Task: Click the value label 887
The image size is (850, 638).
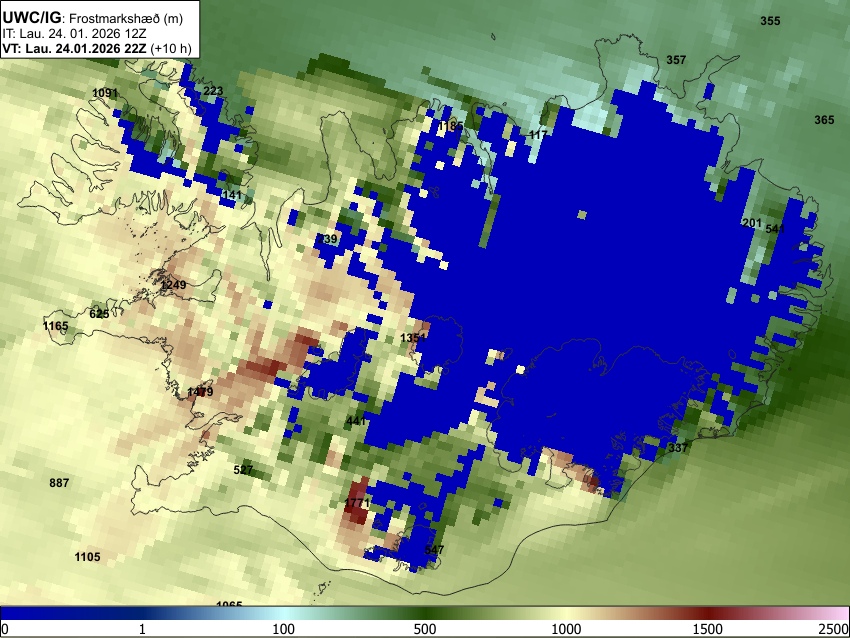Action: coord(59,483)
